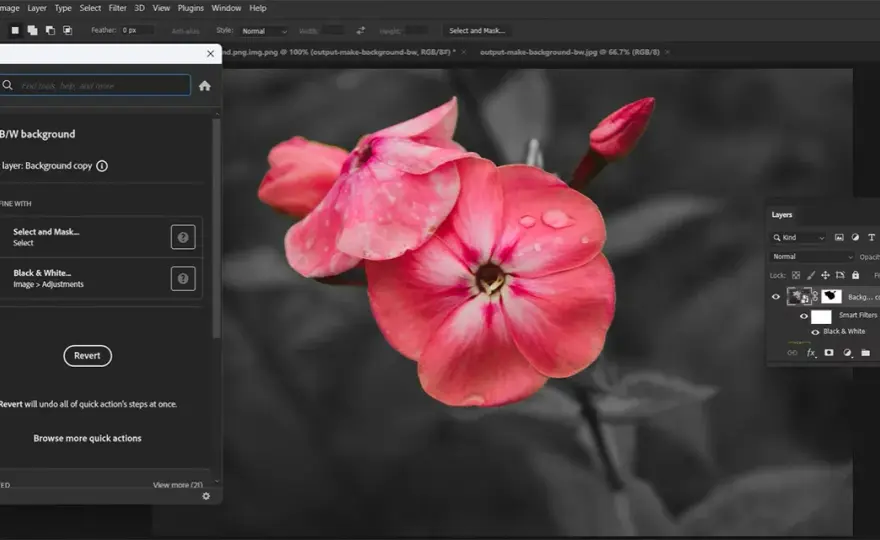Open the Style dropdown set to Normal
The height and width of the screenshot is (540, 880).
pyautogui.click(x=264, y=31)
